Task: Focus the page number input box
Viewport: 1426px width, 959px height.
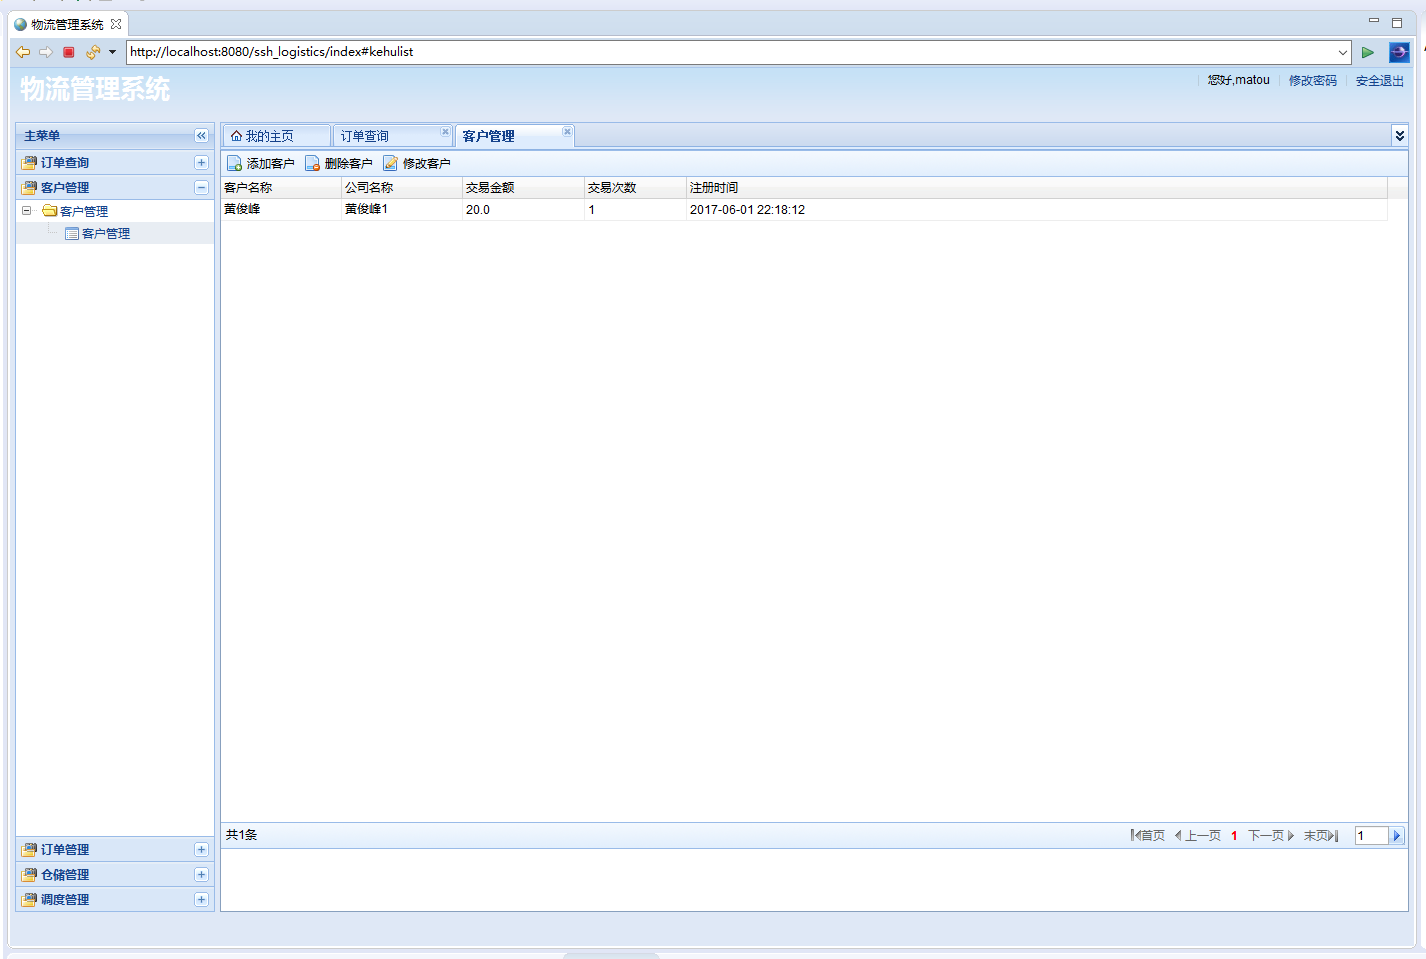Action: click(1372, 836)
